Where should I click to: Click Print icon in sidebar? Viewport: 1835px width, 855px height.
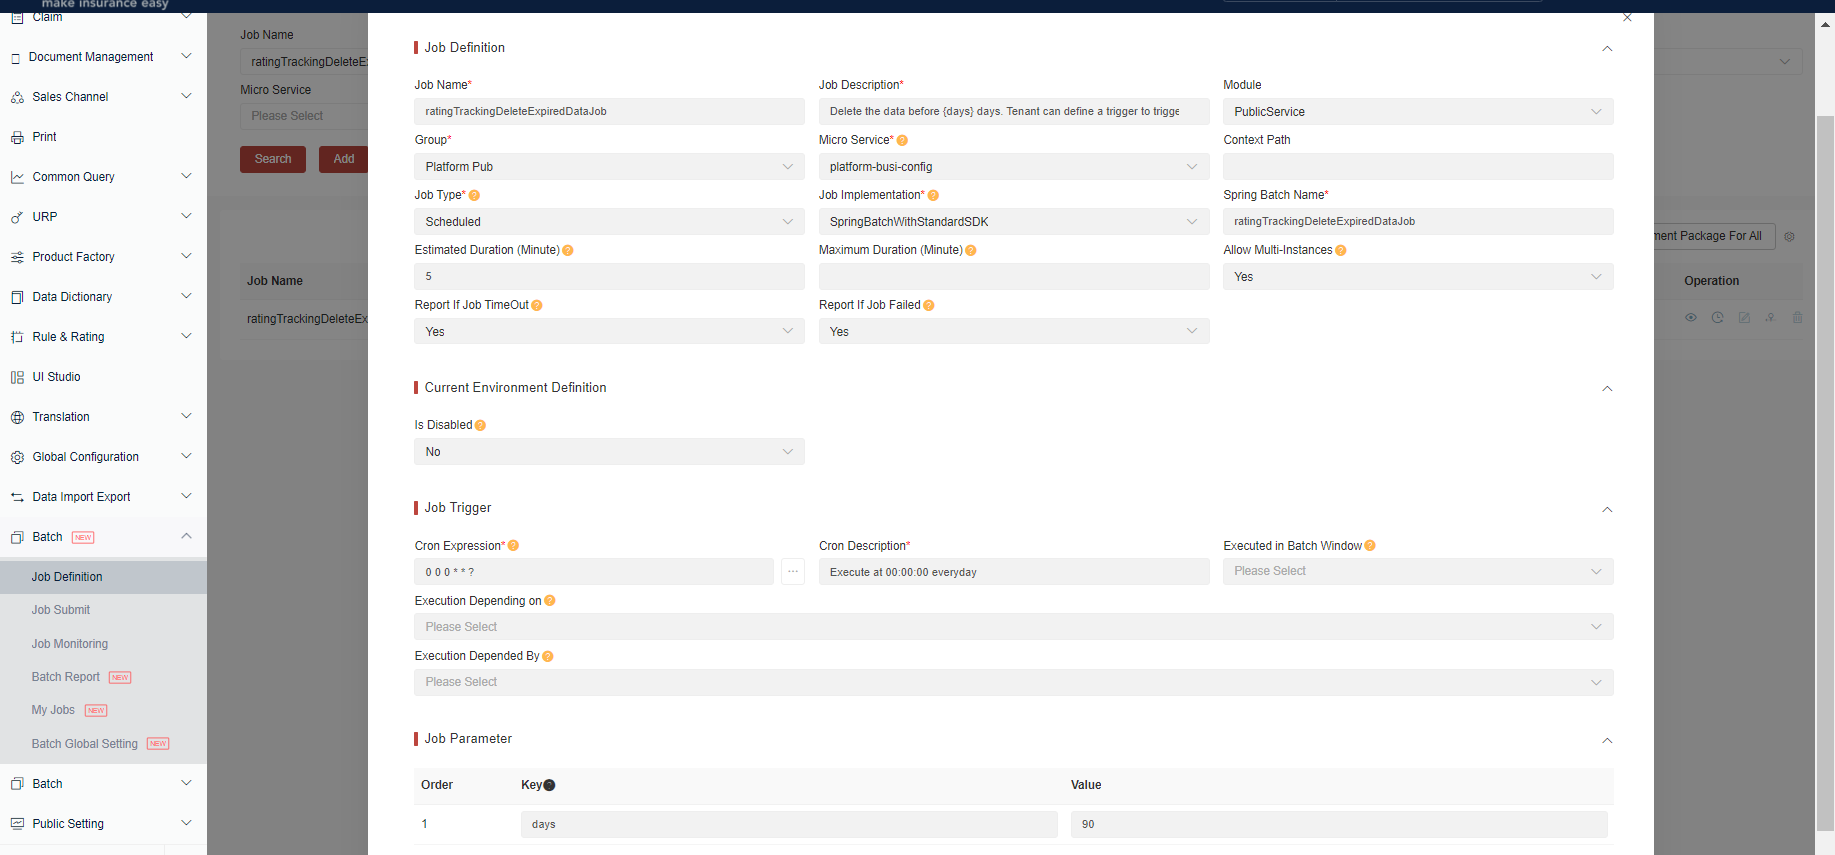click(x=17, y=137)
